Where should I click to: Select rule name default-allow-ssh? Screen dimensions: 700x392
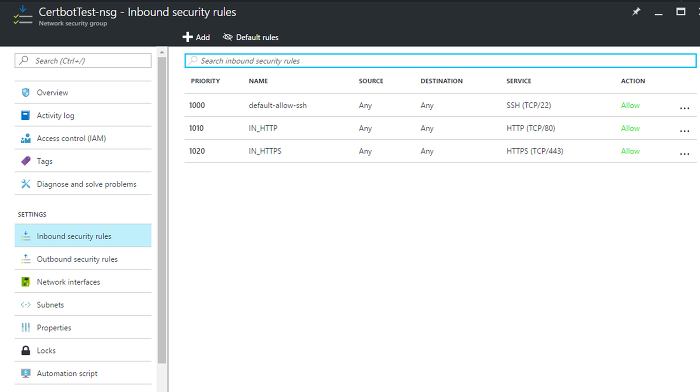pos(278,105)
